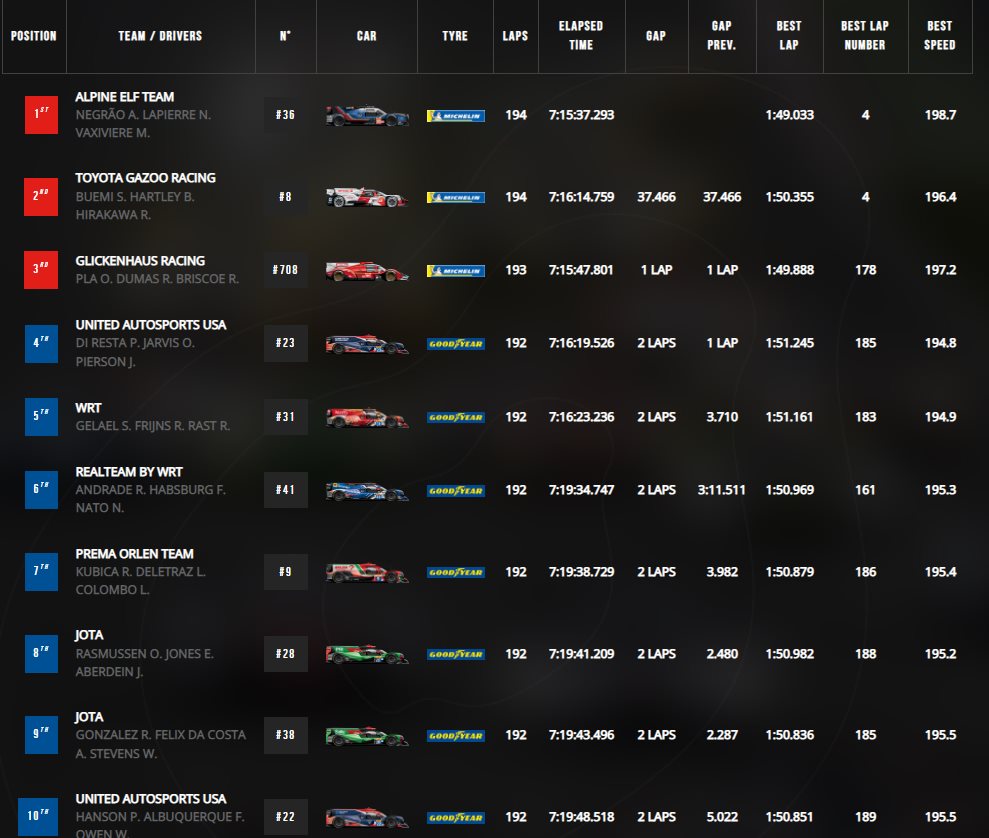Click the LAPS column header
989x838 pixels.
click(x=515, y=36)
